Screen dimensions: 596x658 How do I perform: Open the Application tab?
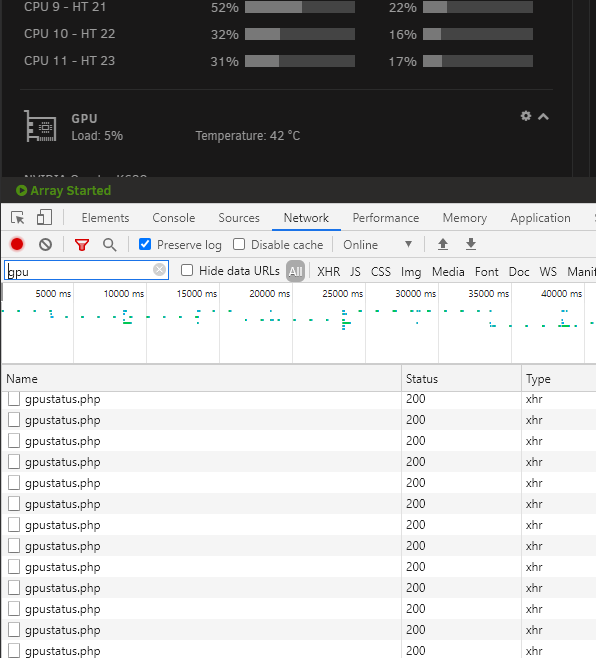tap(540, 218)
